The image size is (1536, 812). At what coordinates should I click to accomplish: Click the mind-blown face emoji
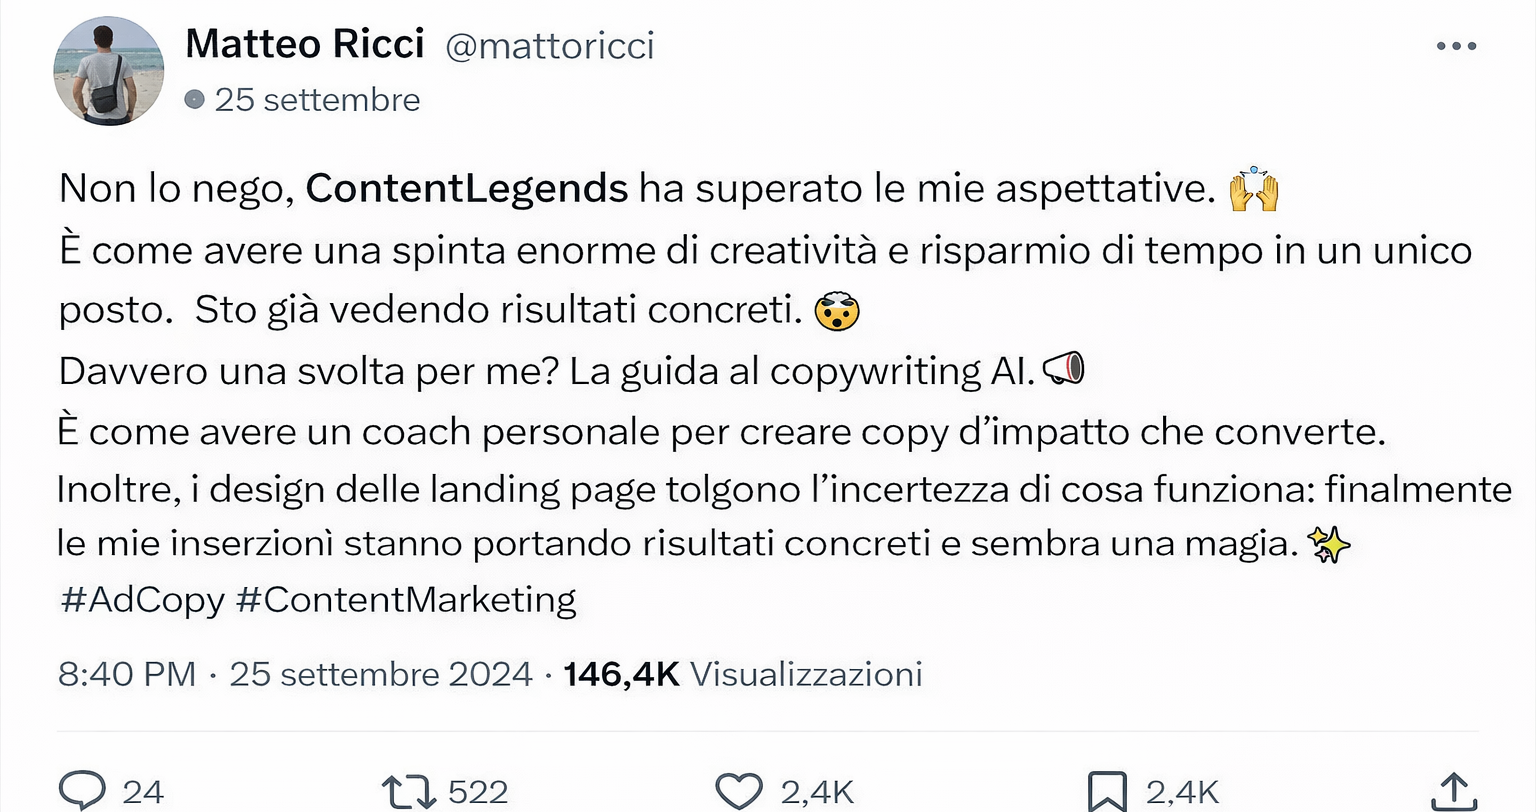[837, 311]
